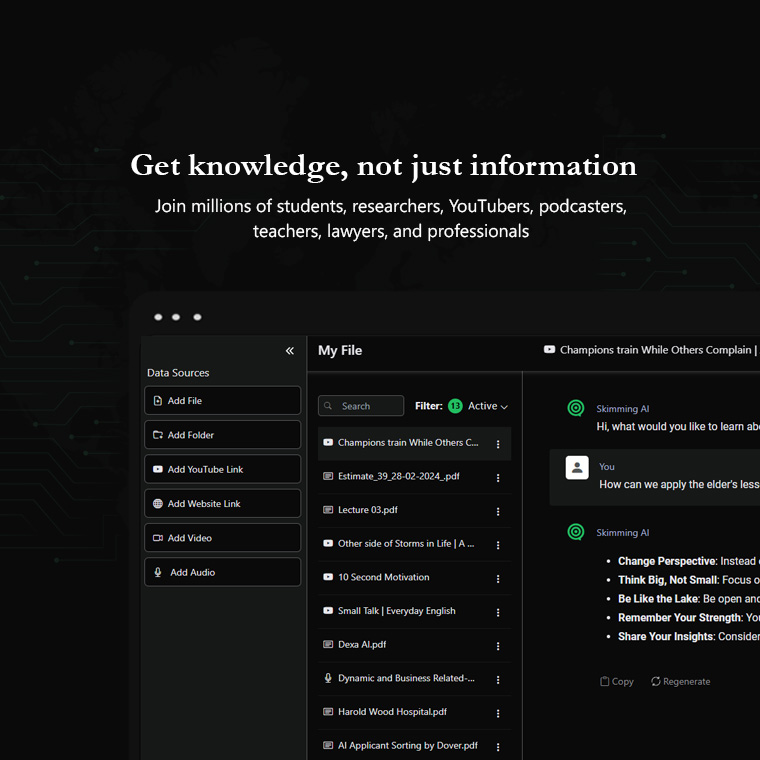760x760 pixels.
Task: Click the microphone icon in Add Audio
Action: 158,572
